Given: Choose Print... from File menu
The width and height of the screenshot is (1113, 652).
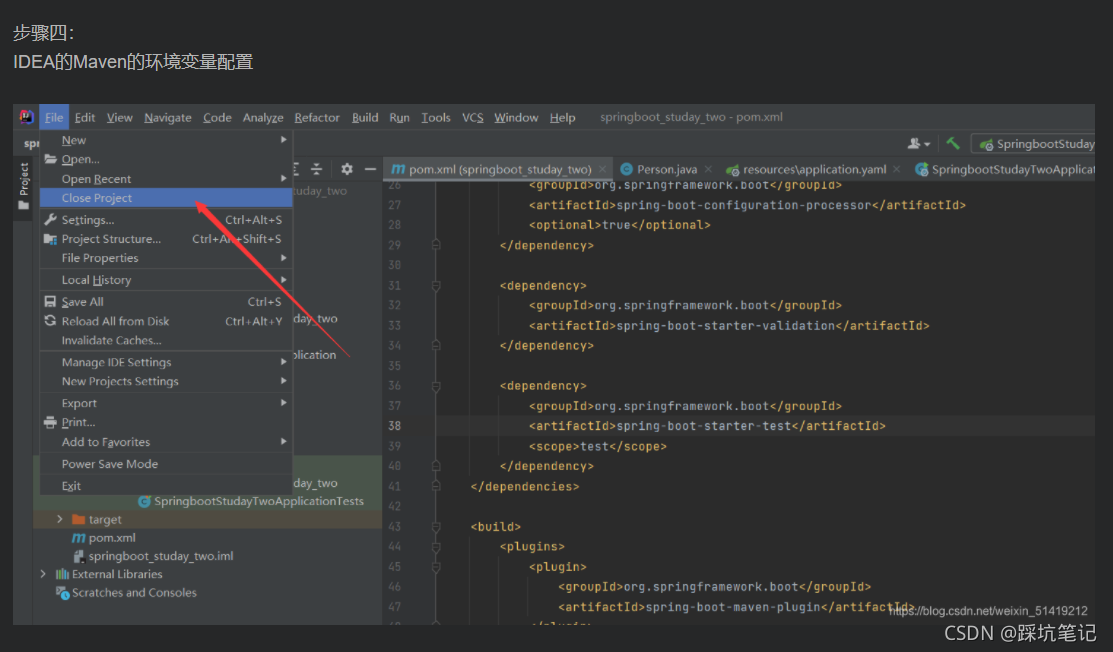Looking at the screenshot, I should pos(166,422).
